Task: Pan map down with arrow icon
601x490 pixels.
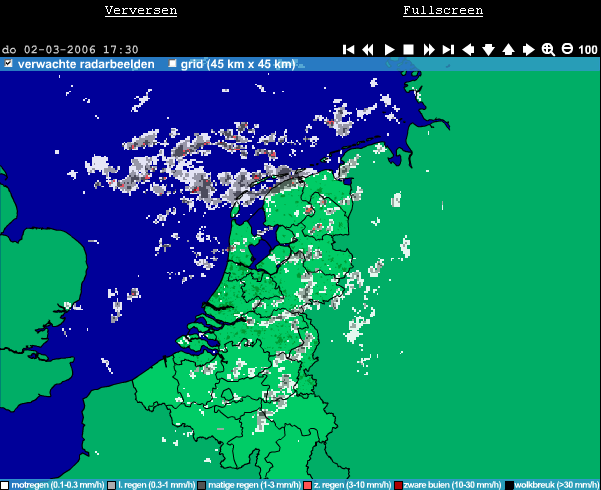Action: [488, 49]
